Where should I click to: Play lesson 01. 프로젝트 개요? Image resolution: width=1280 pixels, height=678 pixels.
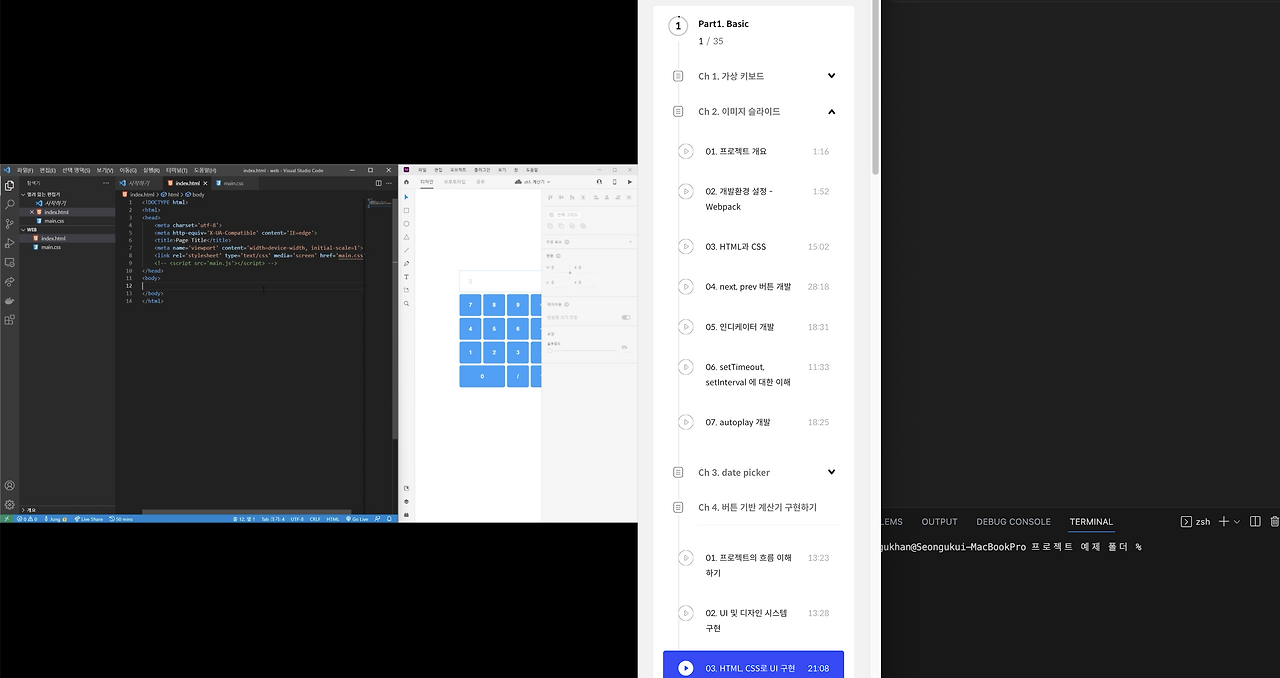(x=685, y=151)
